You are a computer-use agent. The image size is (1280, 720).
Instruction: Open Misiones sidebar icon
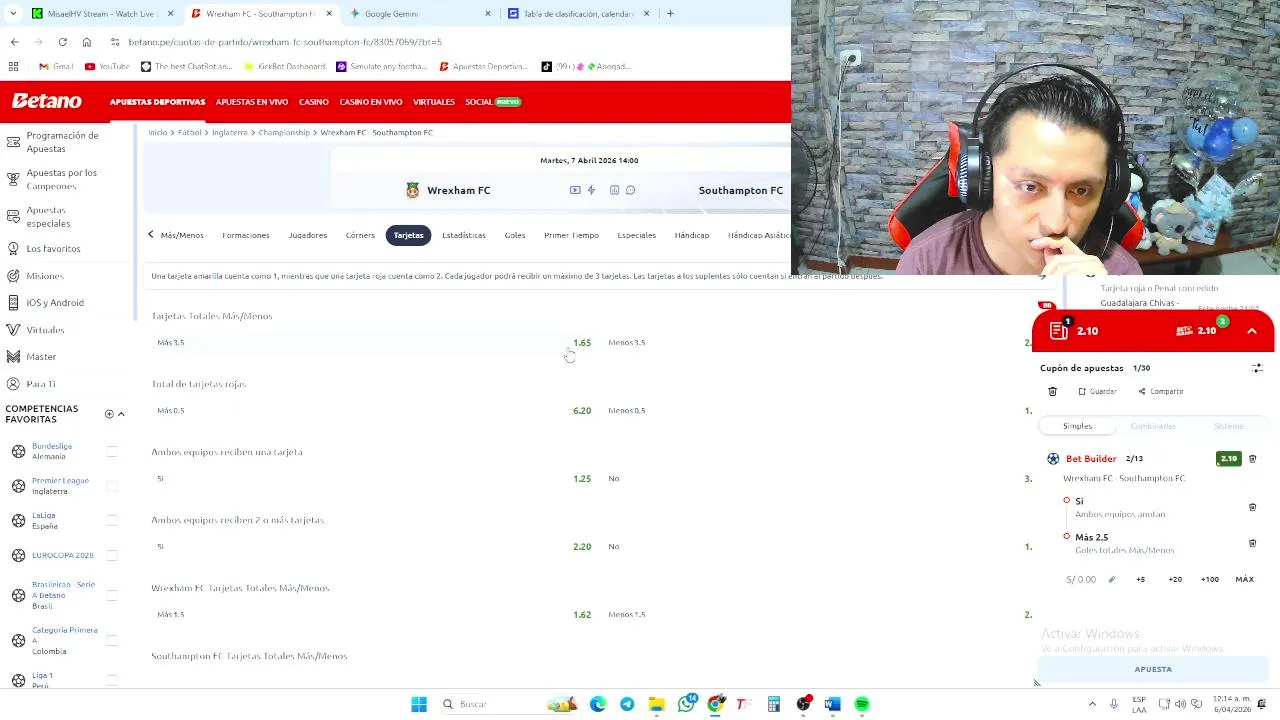click(13, 275)
